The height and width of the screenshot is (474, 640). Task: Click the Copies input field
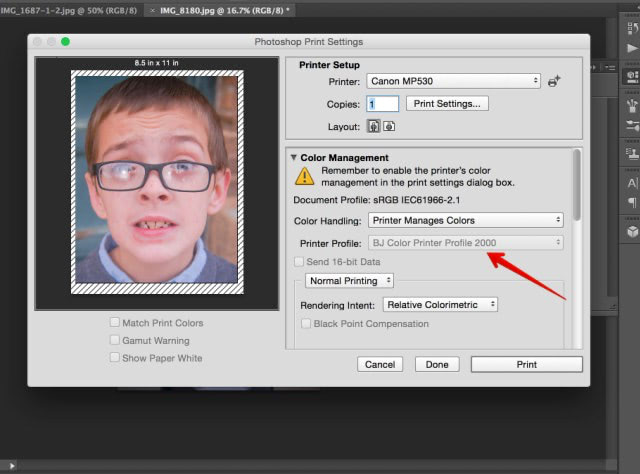pos(382,104)
